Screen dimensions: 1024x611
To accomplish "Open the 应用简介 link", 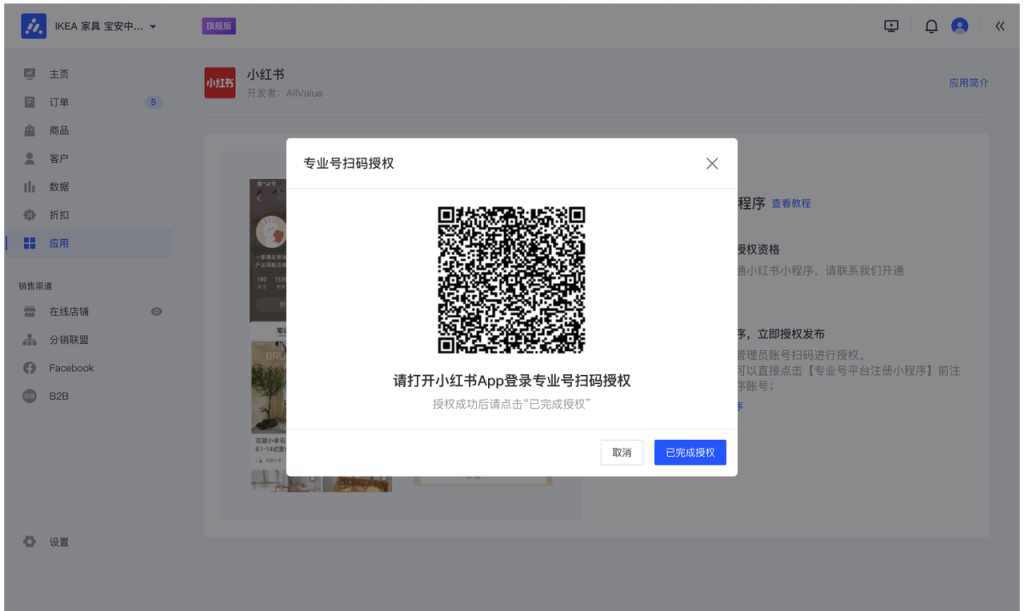I will click(968, 83).
